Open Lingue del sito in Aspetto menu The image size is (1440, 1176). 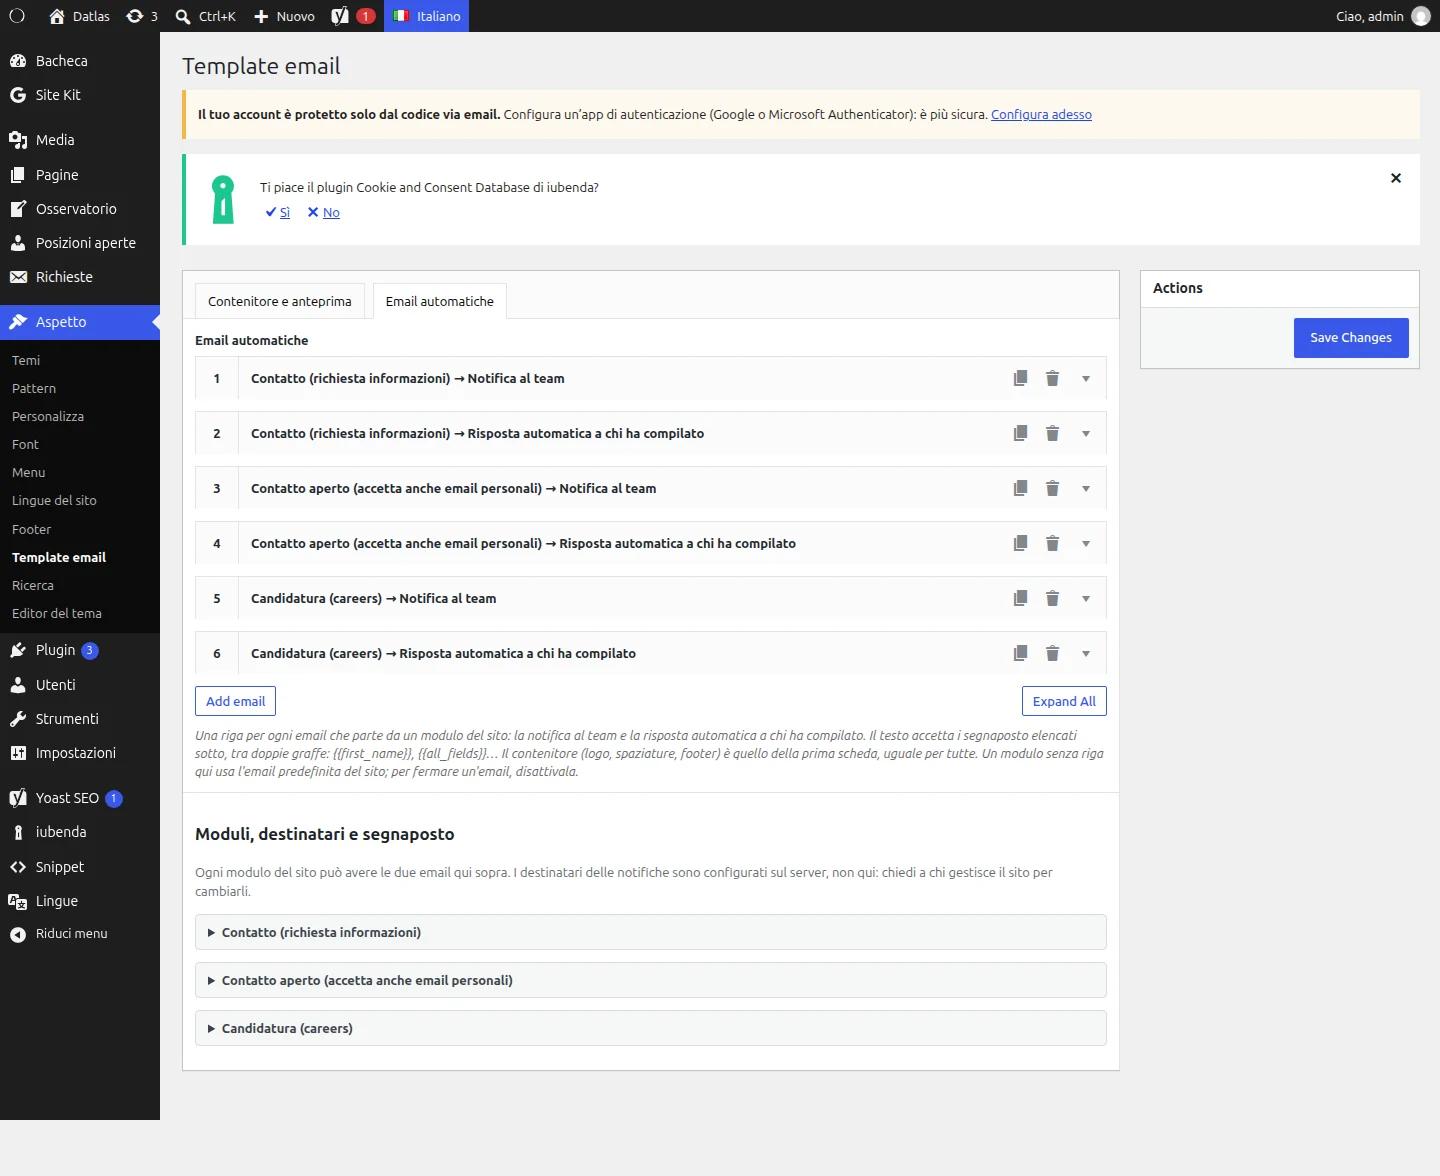tap(54, 500)
